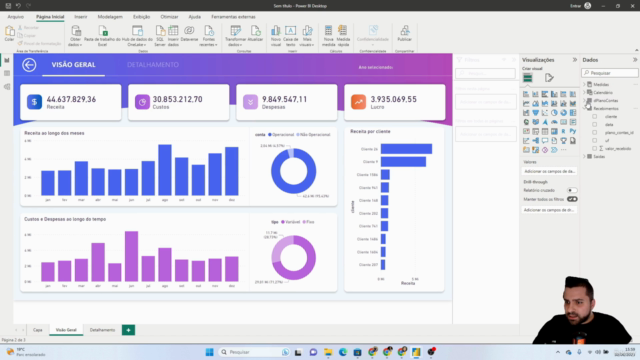Open the Ajuda ribbon tab

[194, 17]
